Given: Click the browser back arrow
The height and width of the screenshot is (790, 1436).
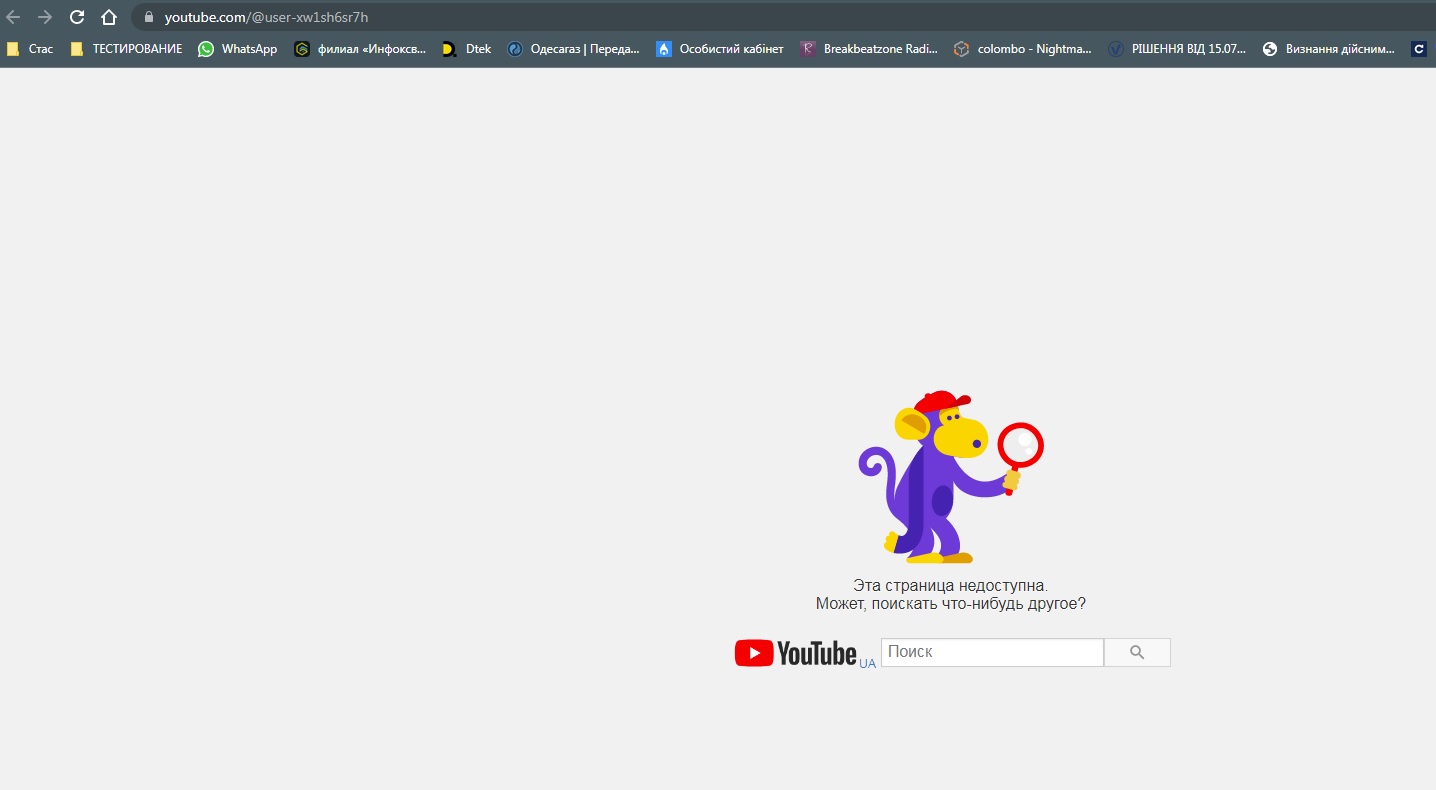Looking at the screenshot, I should pyautogui.click(x=13, y=17).
